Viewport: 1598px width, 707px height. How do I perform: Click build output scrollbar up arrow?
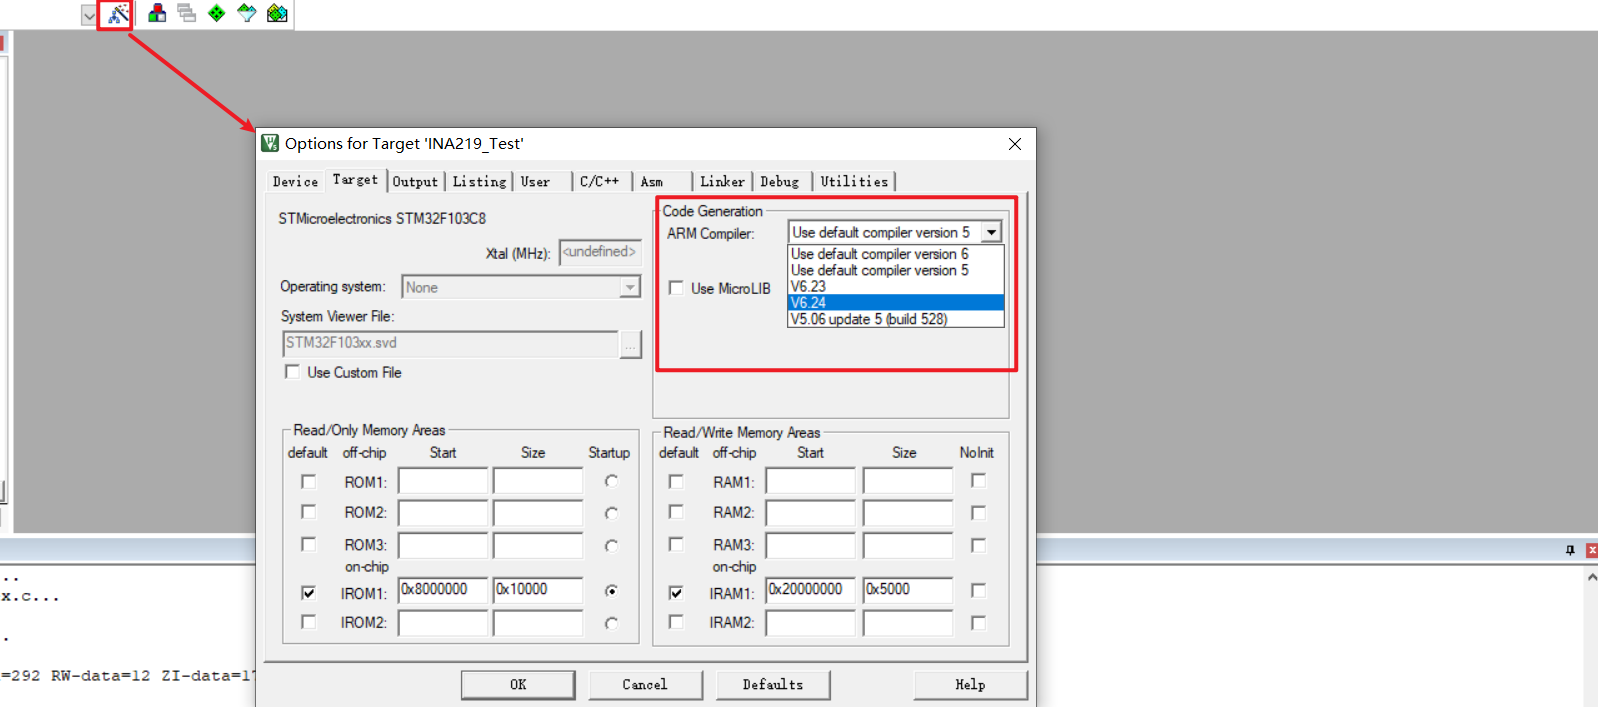[x=1591, y=577]
